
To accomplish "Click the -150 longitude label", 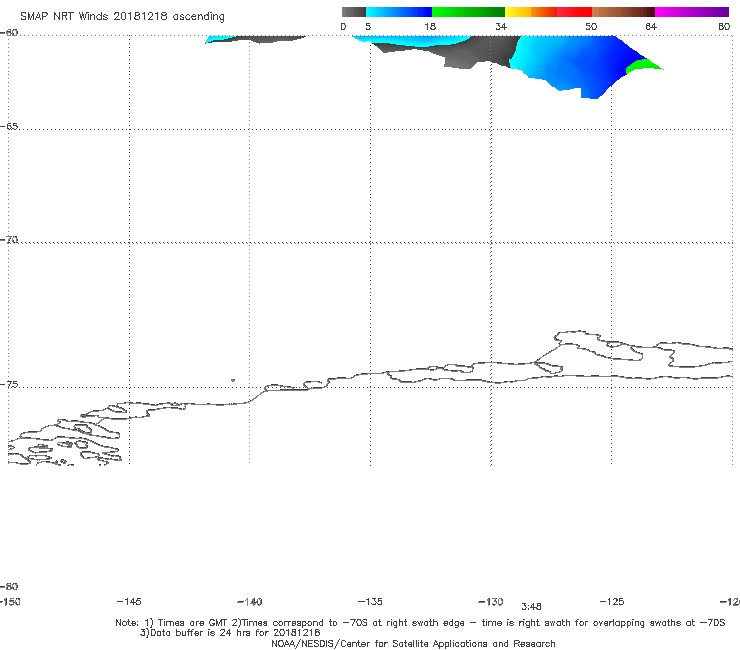I will click(10, 602).
